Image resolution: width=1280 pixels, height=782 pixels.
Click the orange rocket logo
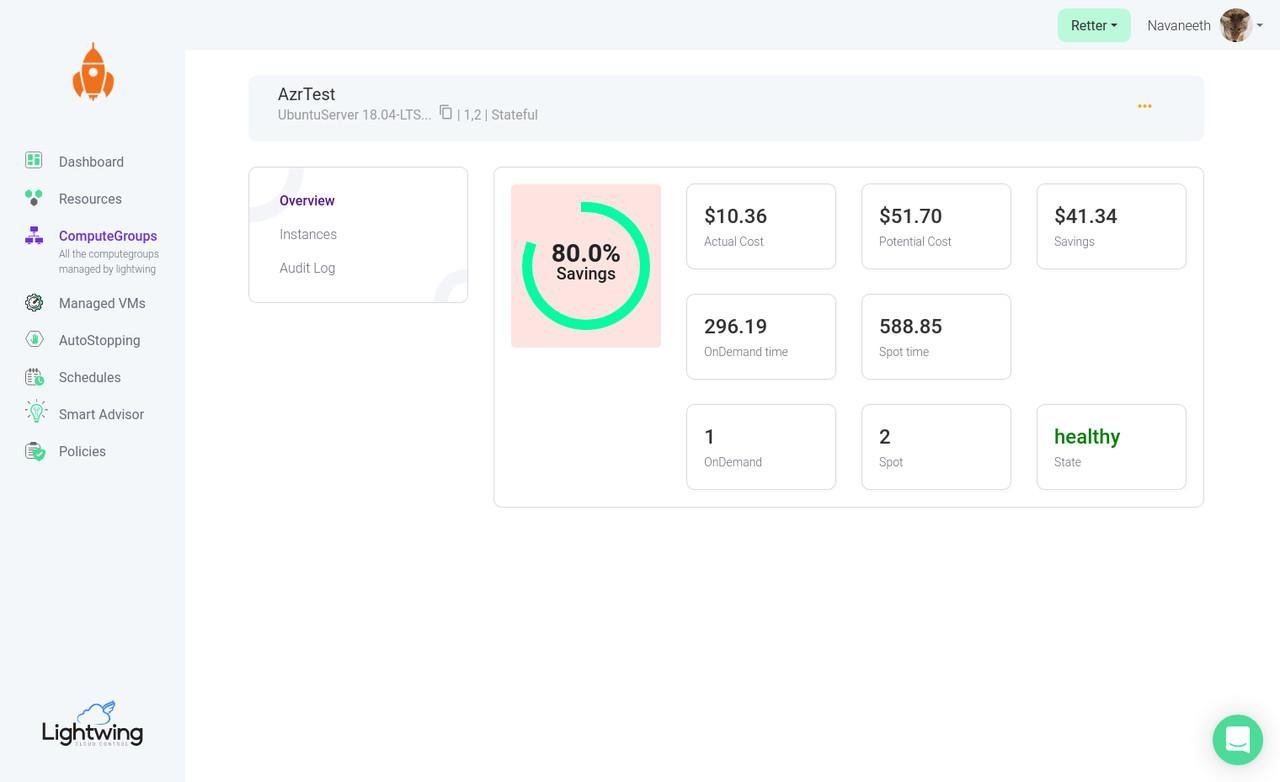click(93, 72)
